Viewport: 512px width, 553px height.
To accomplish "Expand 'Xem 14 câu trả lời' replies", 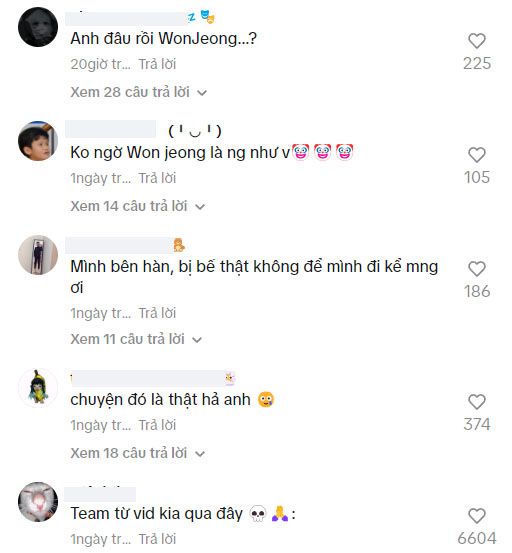I will tap(138, 206).
